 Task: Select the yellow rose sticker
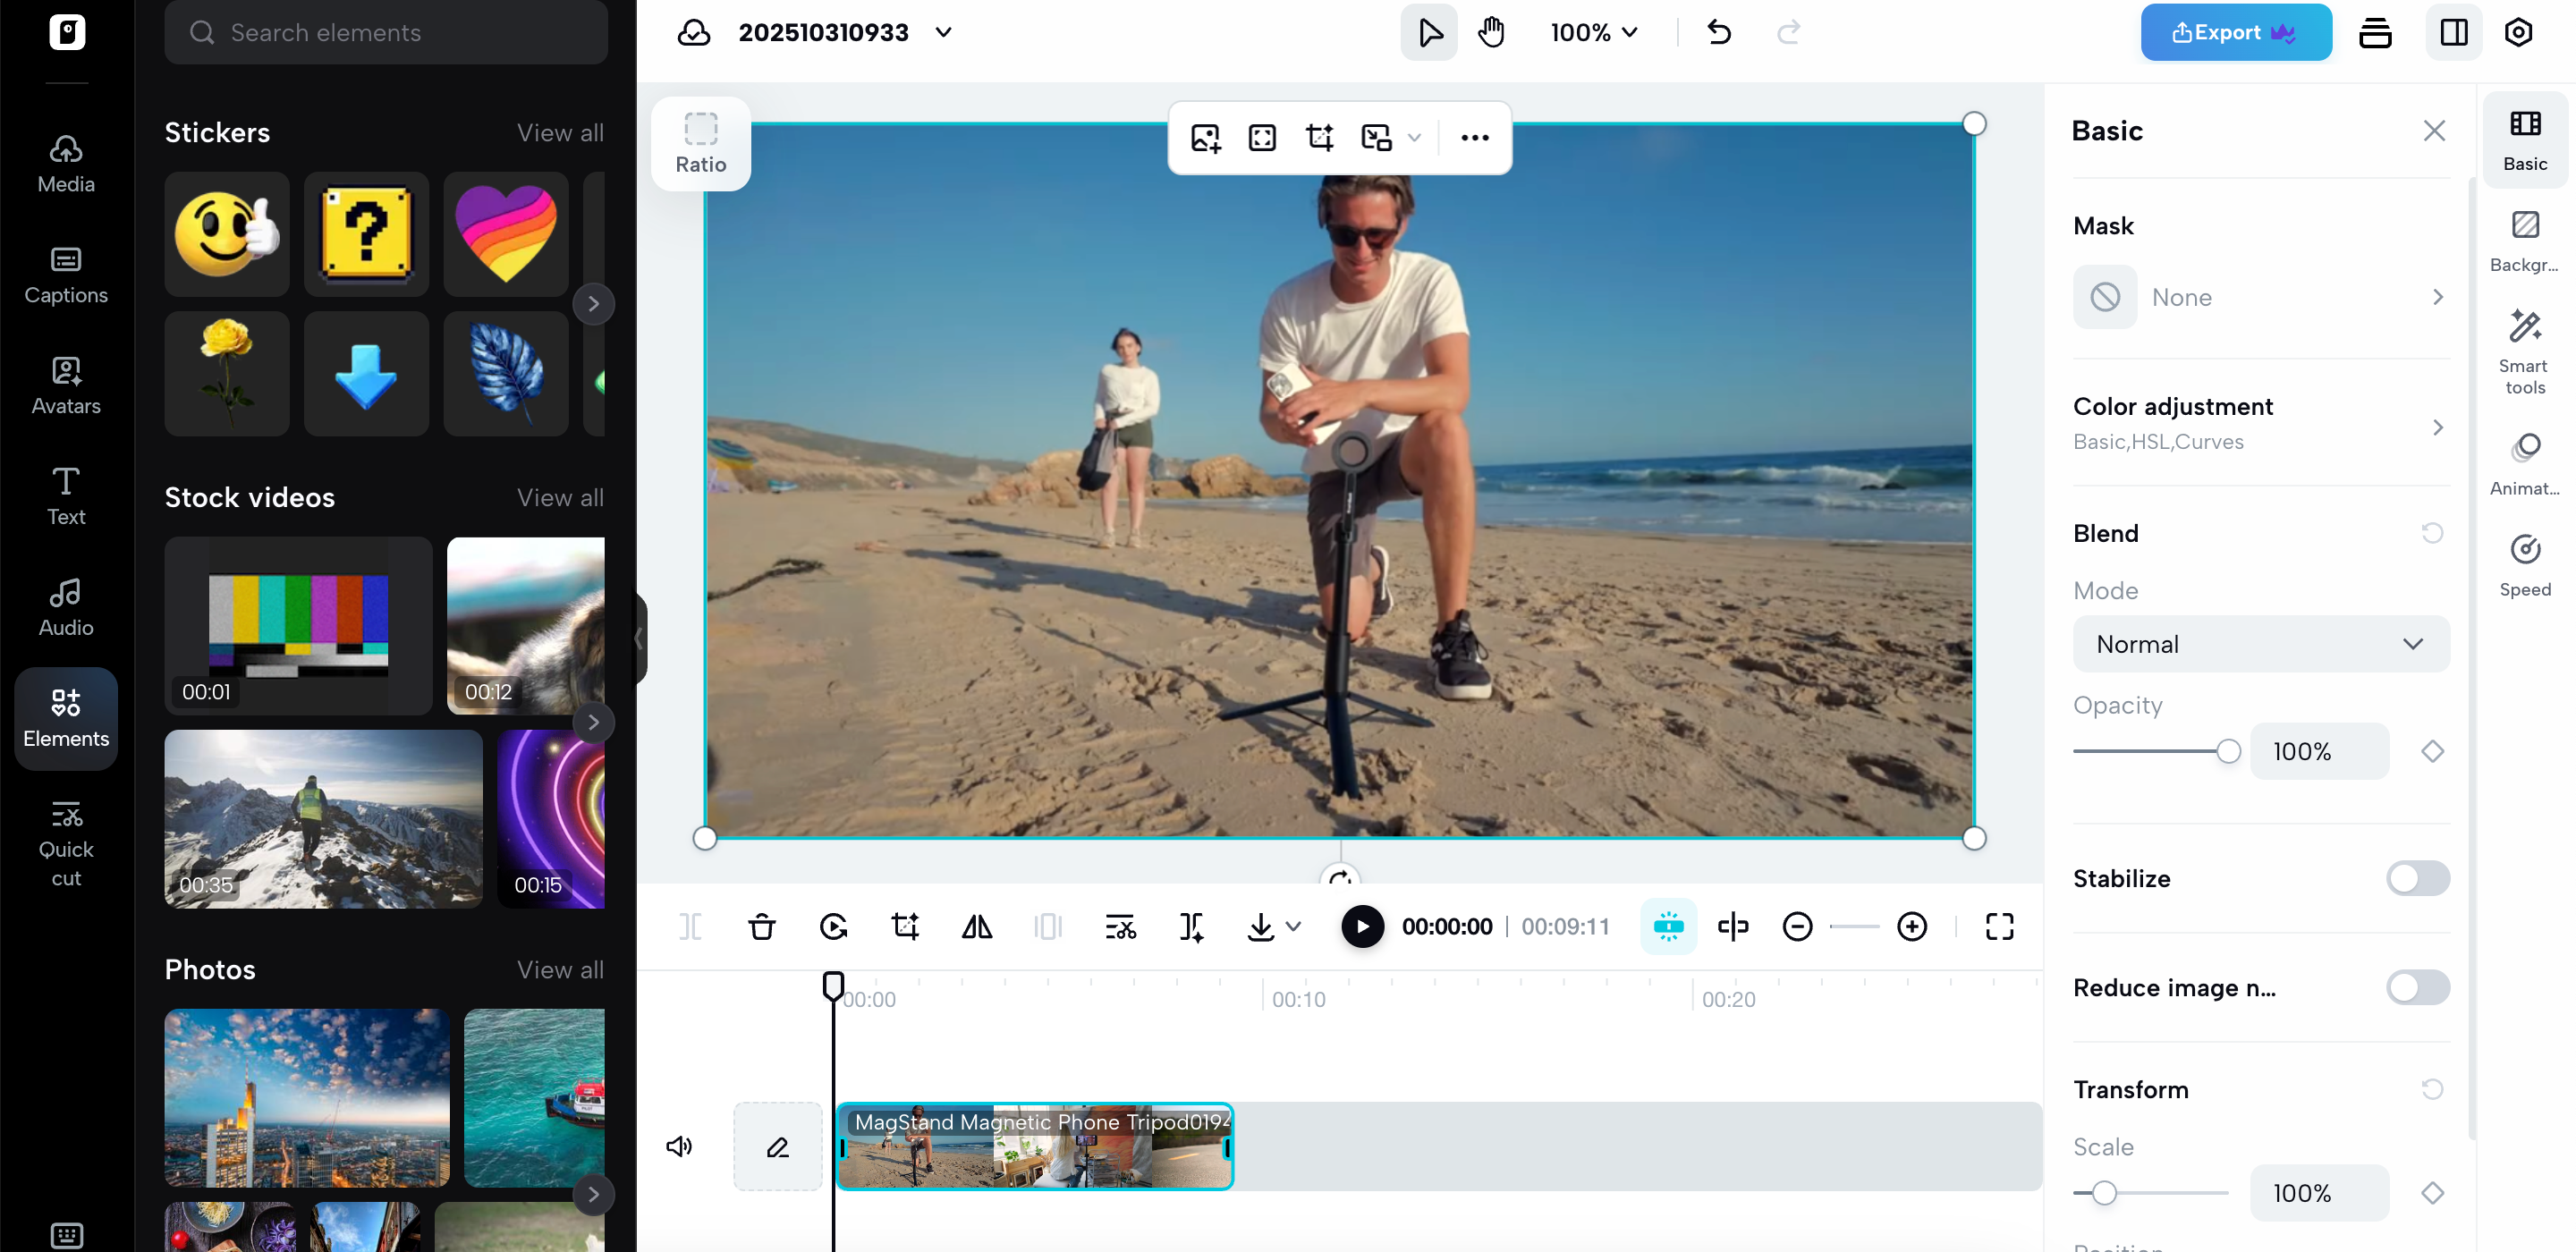226,373
